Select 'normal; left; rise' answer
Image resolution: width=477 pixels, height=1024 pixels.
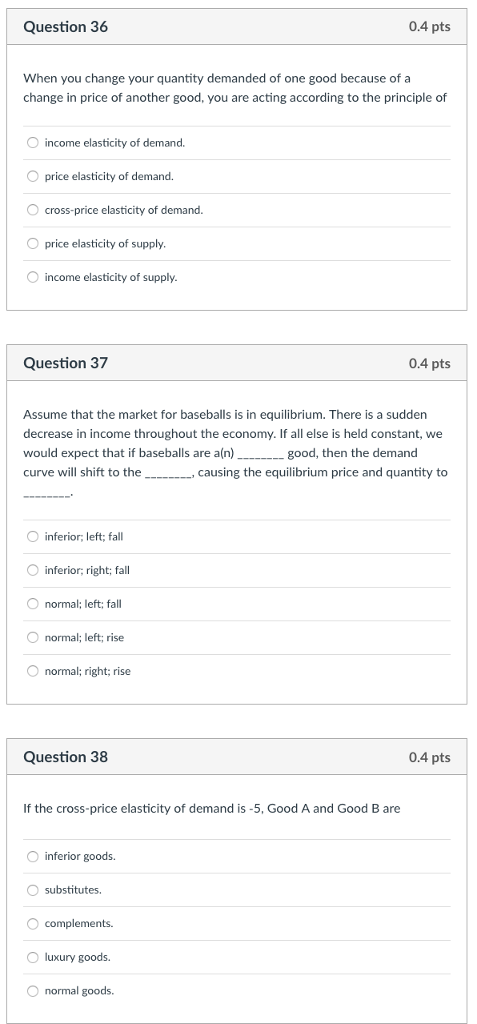tap(33, 637)
